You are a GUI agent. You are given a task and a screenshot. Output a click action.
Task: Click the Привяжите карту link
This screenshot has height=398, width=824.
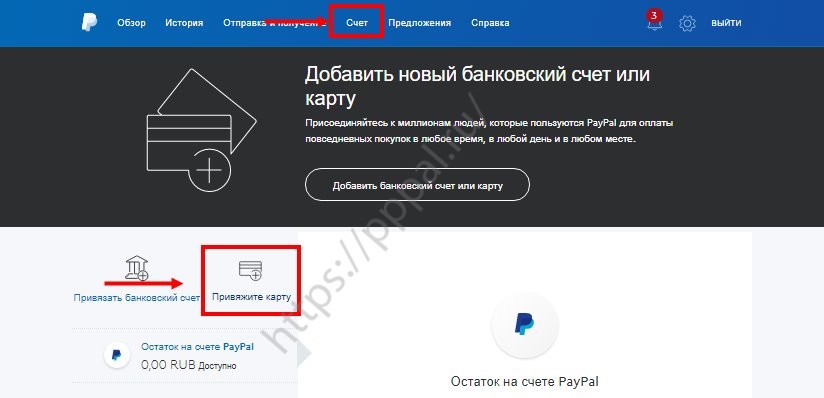pos(251,297)
